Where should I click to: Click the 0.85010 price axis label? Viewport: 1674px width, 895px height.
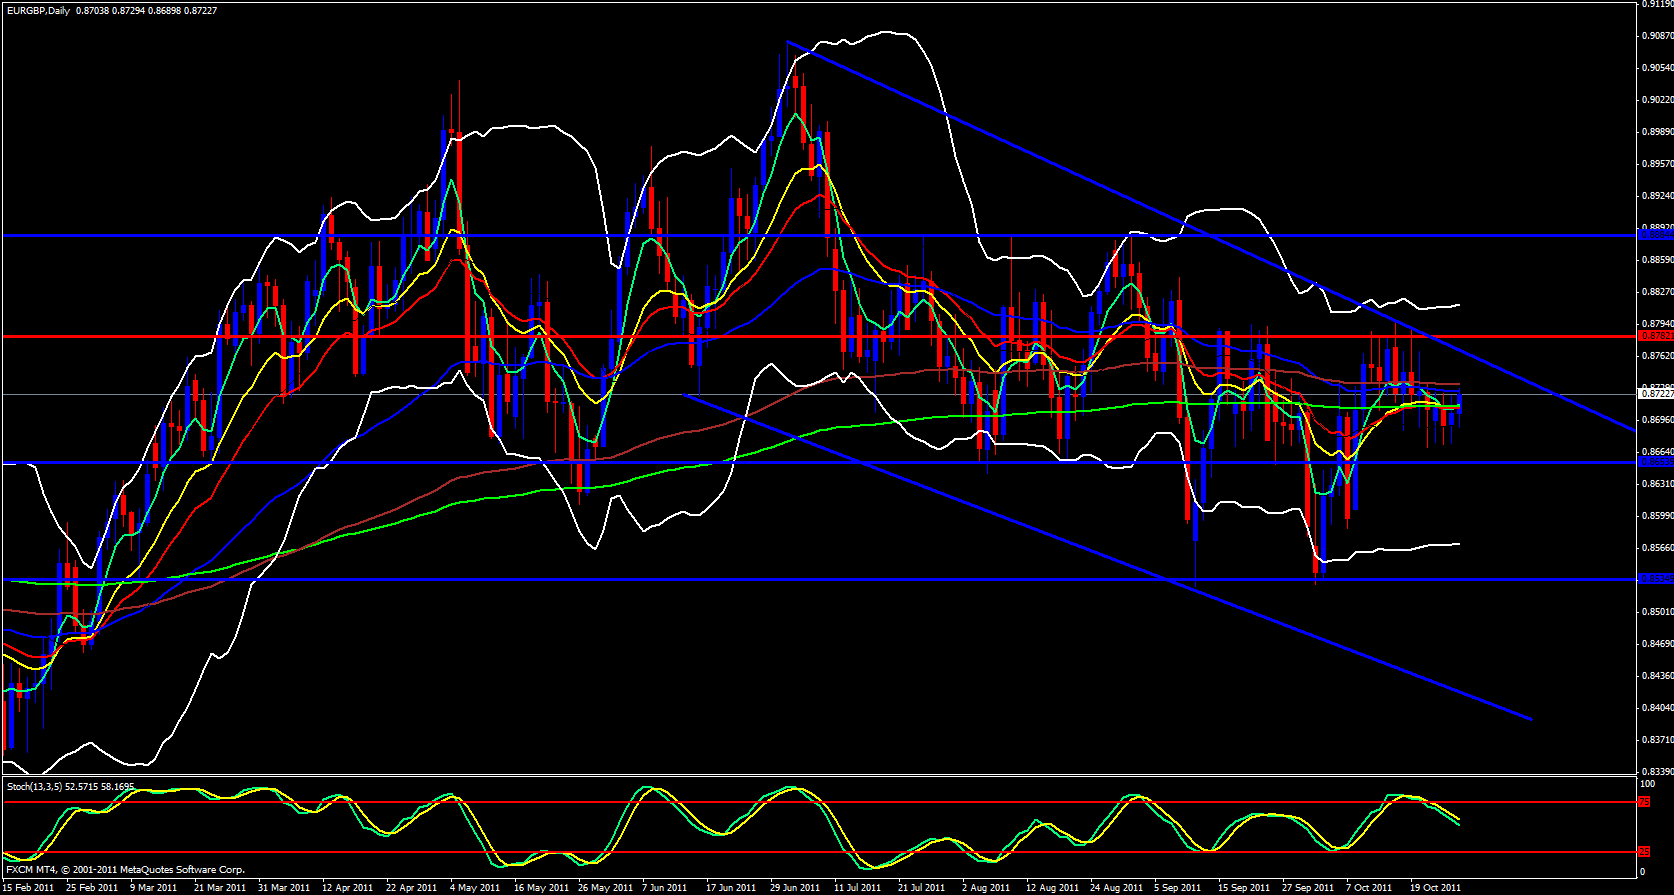[x=1657, y=612]
